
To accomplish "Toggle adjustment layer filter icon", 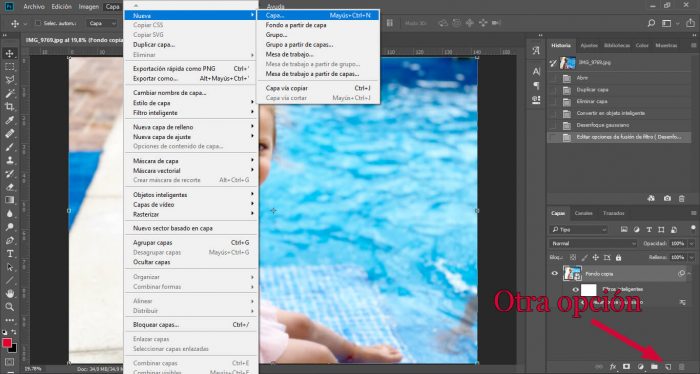I will coord(637,229).
